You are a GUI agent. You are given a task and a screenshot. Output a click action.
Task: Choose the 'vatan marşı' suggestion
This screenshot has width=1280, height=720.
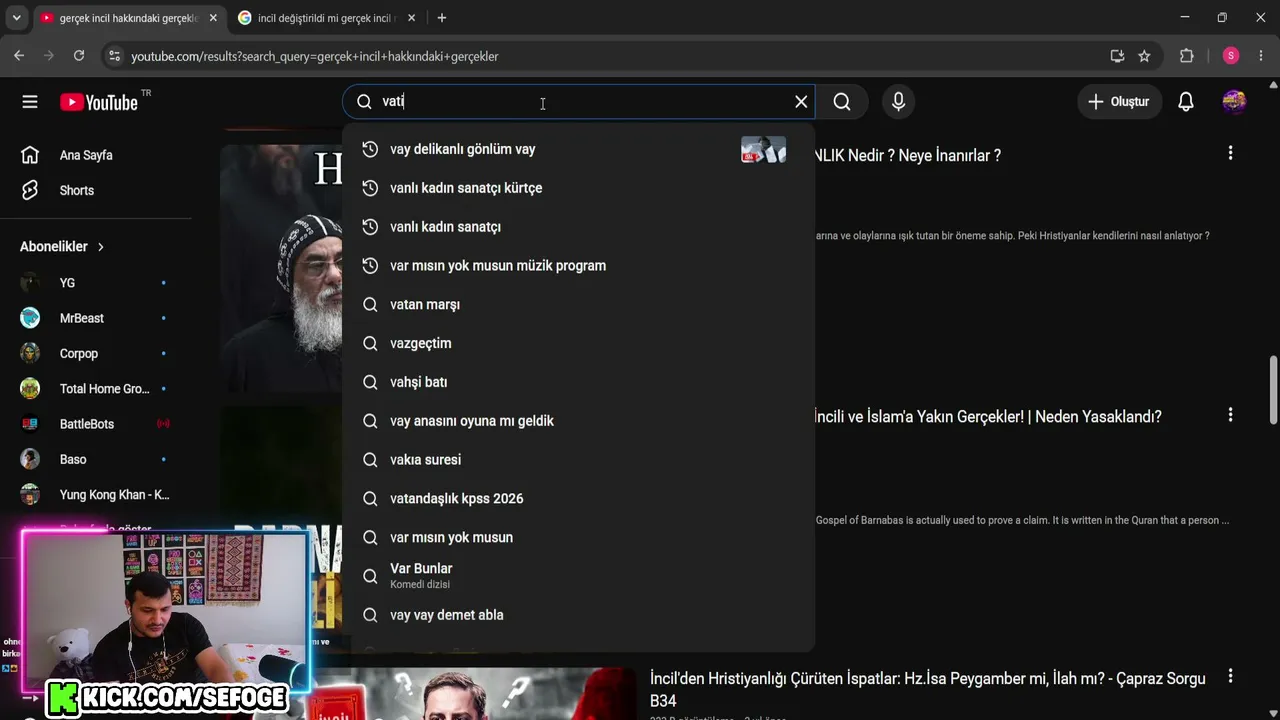pos(578,305)
